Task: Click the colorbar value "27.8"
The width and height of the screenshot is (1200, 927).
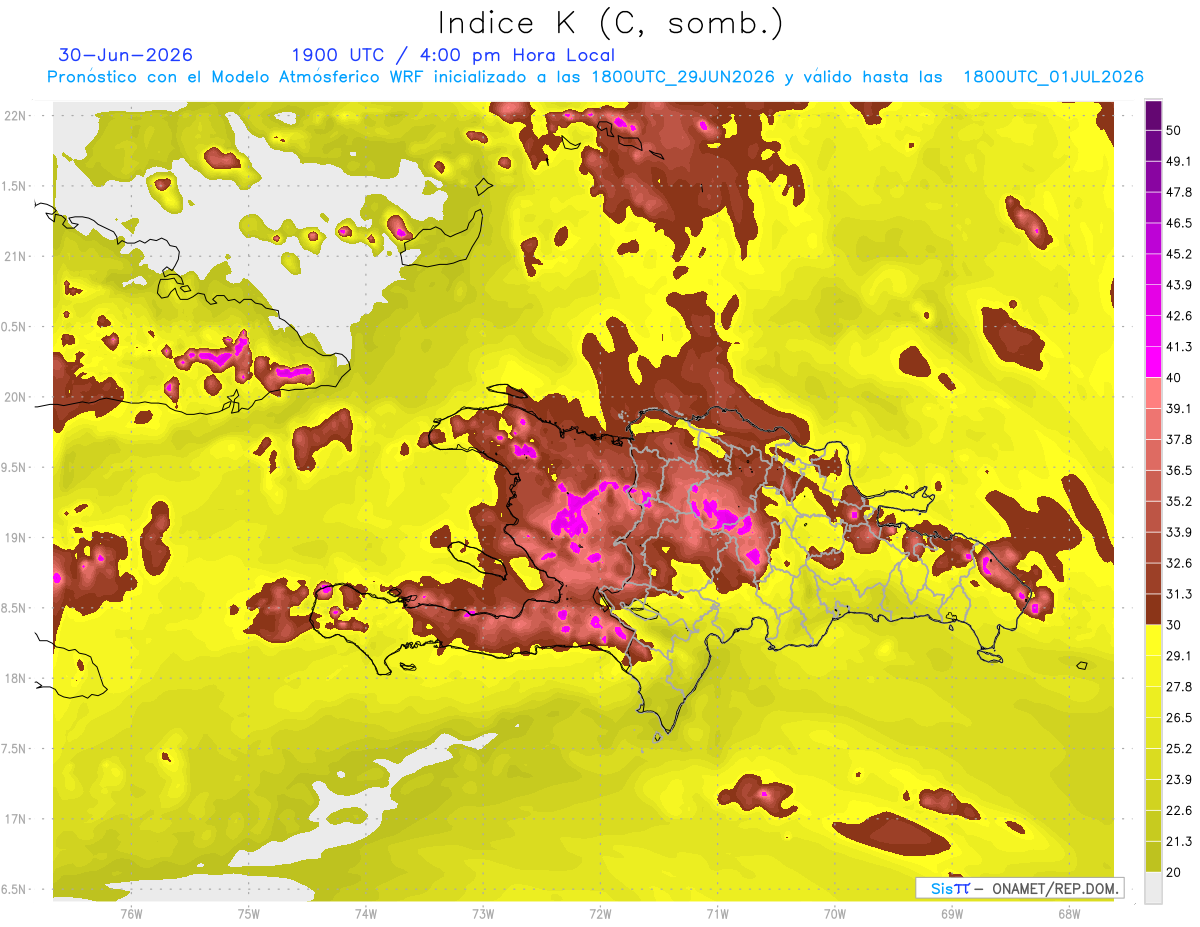Action: 1178,687
